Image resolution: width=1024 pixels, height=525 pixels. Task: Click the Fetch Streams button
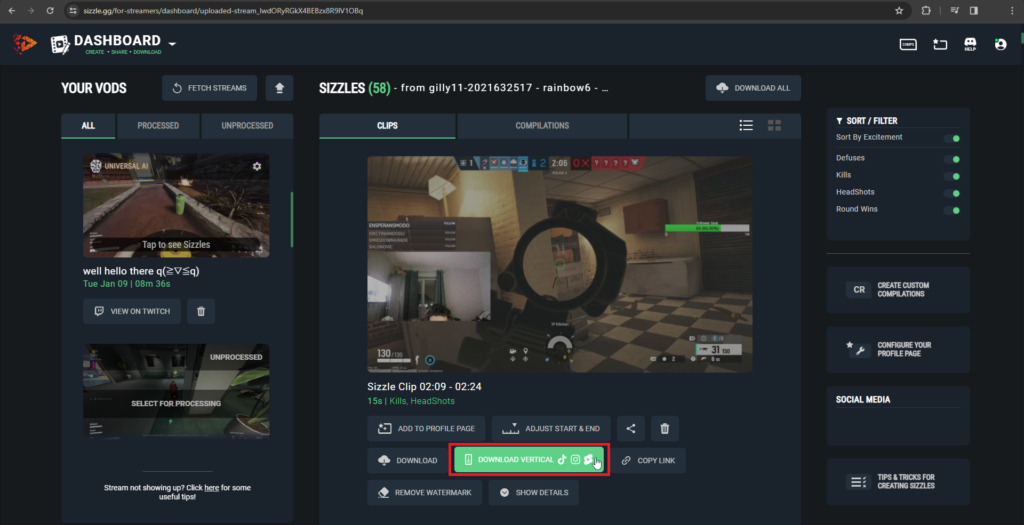tap(210, 88)
